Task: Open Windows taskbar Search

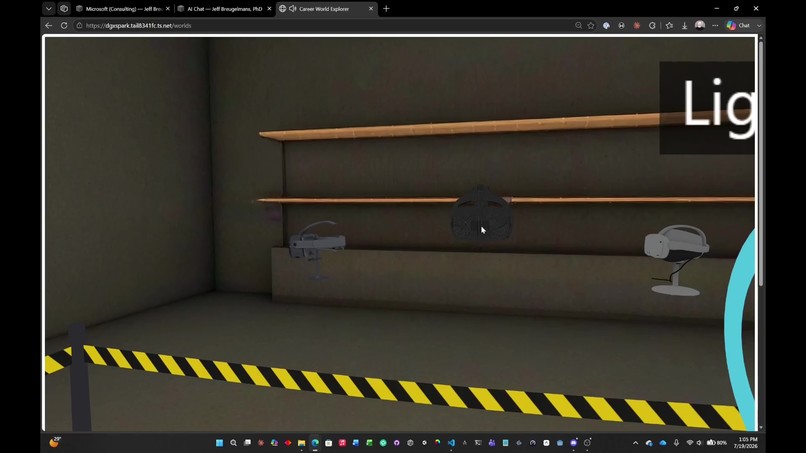Action: coord(233,443)
